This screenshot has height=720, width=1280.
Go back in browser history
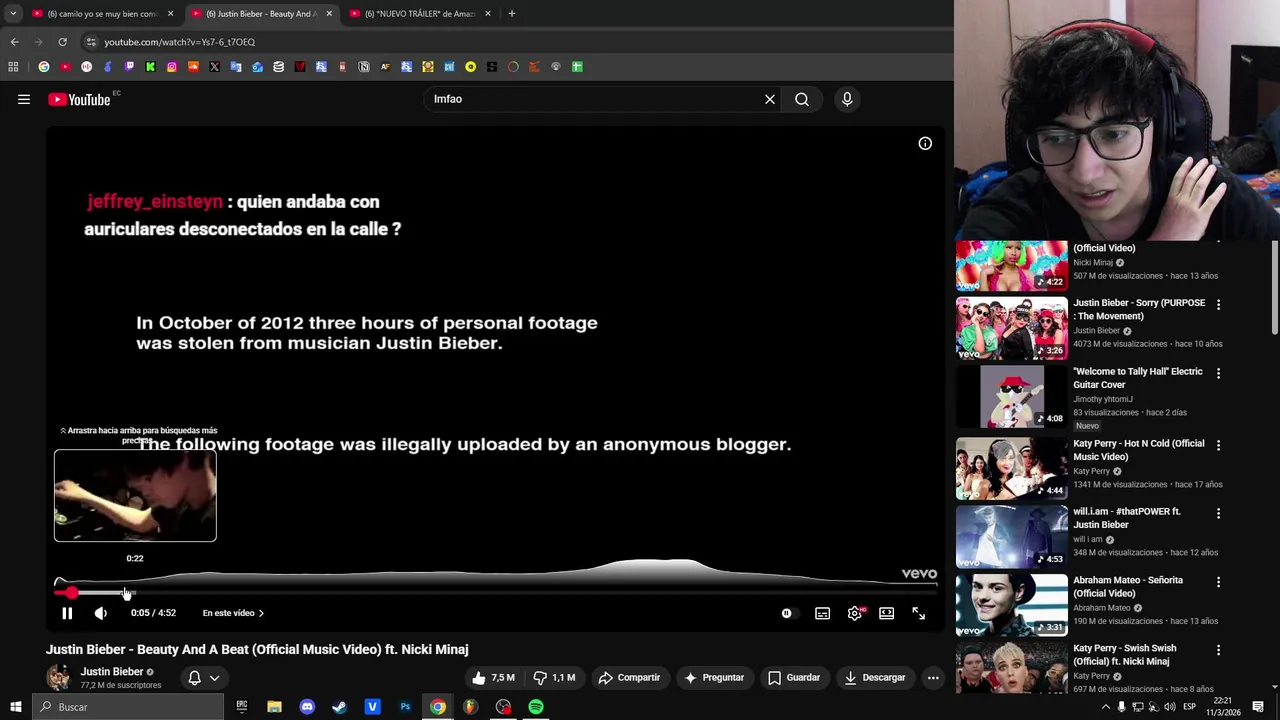pyautogui.click(x=14, y=42)
